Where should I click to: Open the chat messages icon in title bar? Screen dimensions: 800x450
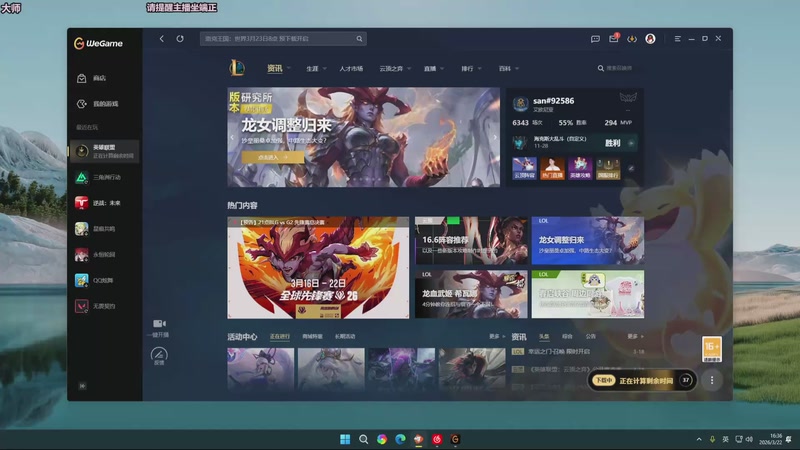click(x=595, y=39)
